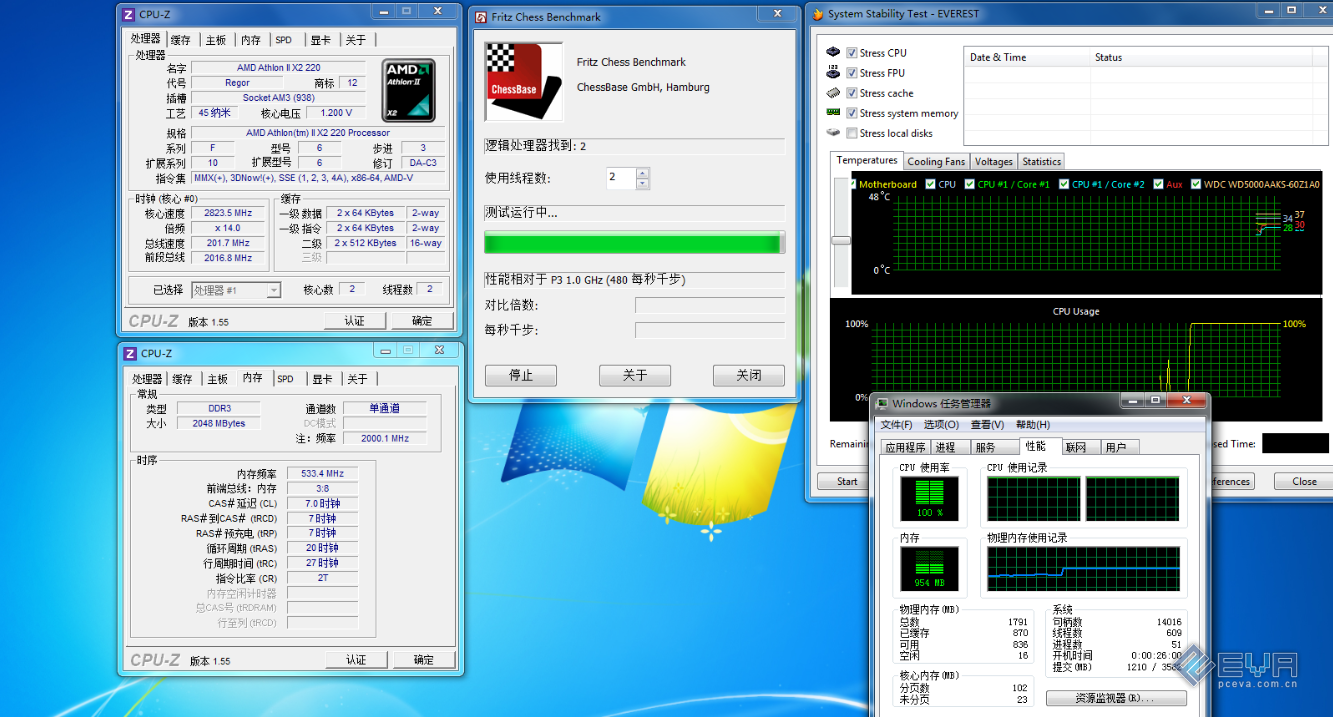Click the EVEREST flame icon in the title bar
This screenshot has height=717, width=1333.
pyautogui.click(x=817, y=14)
